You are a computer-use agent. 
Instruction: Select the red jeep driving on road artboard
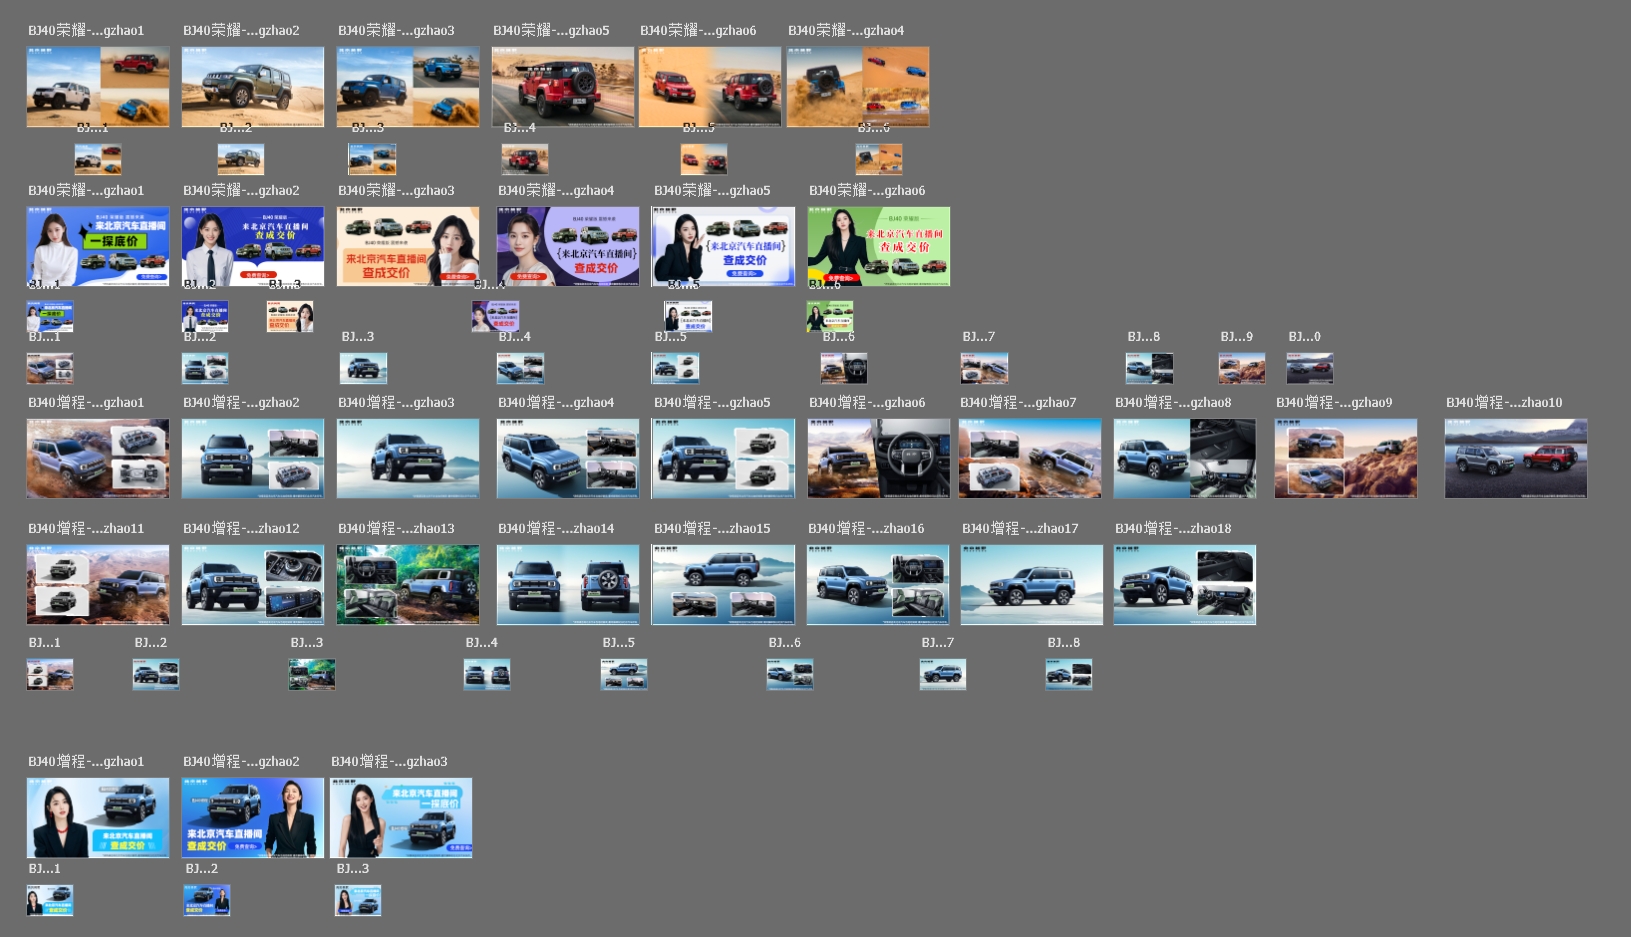[x=563, y=87]
